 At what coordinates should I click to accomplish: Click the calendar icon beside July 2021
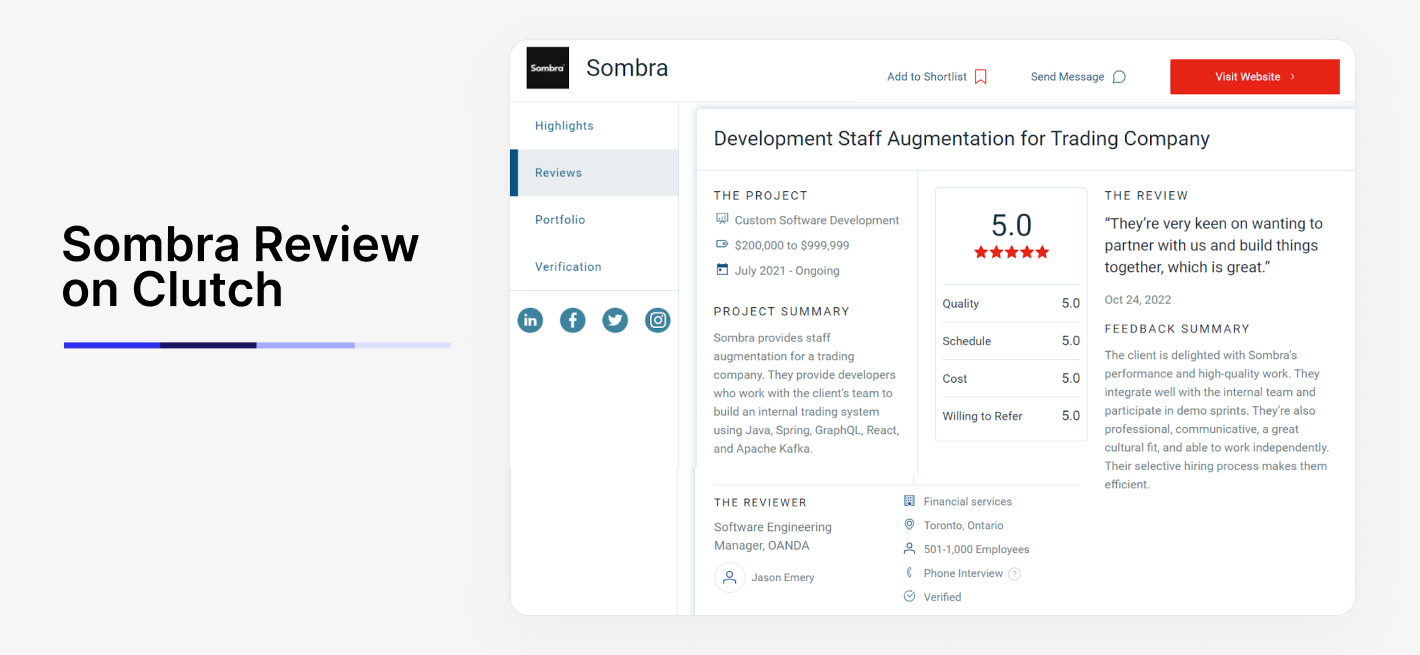pyautogui.click(x=722, y=269)
